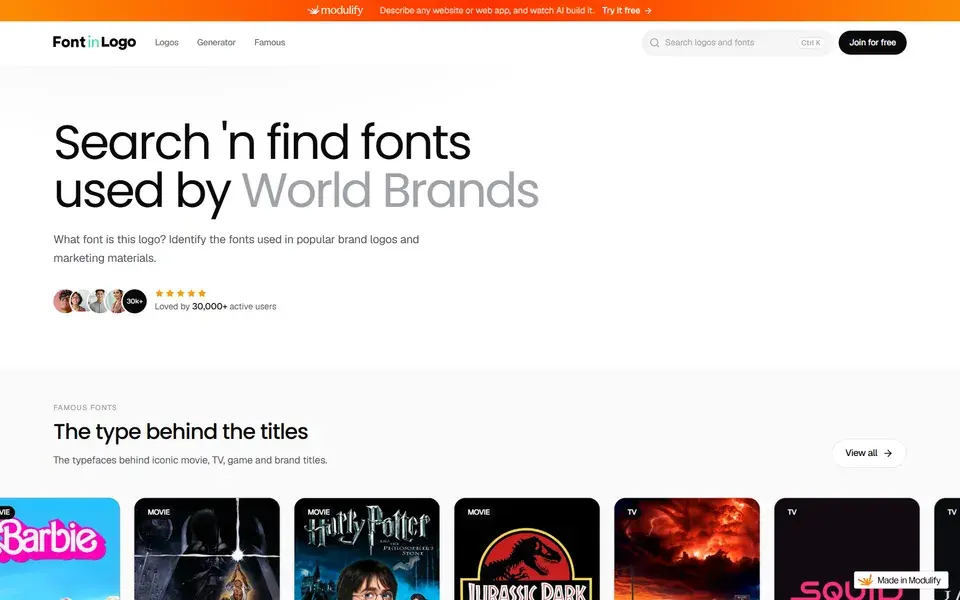Open the Squid Game TV card
The image size is (960, 600).
tap(847, 549)
